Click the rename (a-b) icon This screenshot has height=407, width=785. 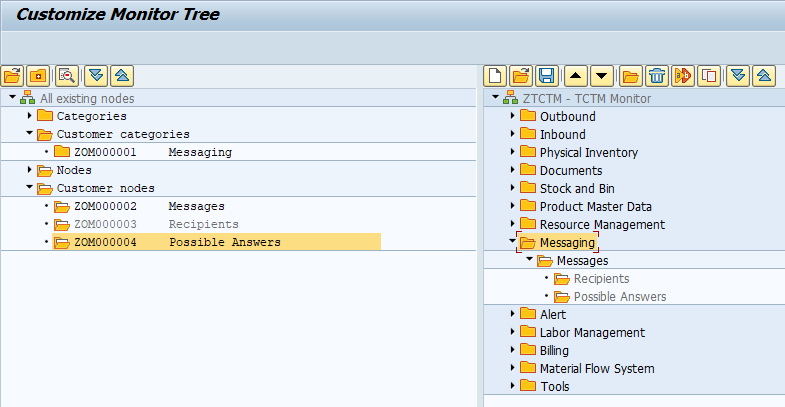pyautogui.click(x=683, y=75)
